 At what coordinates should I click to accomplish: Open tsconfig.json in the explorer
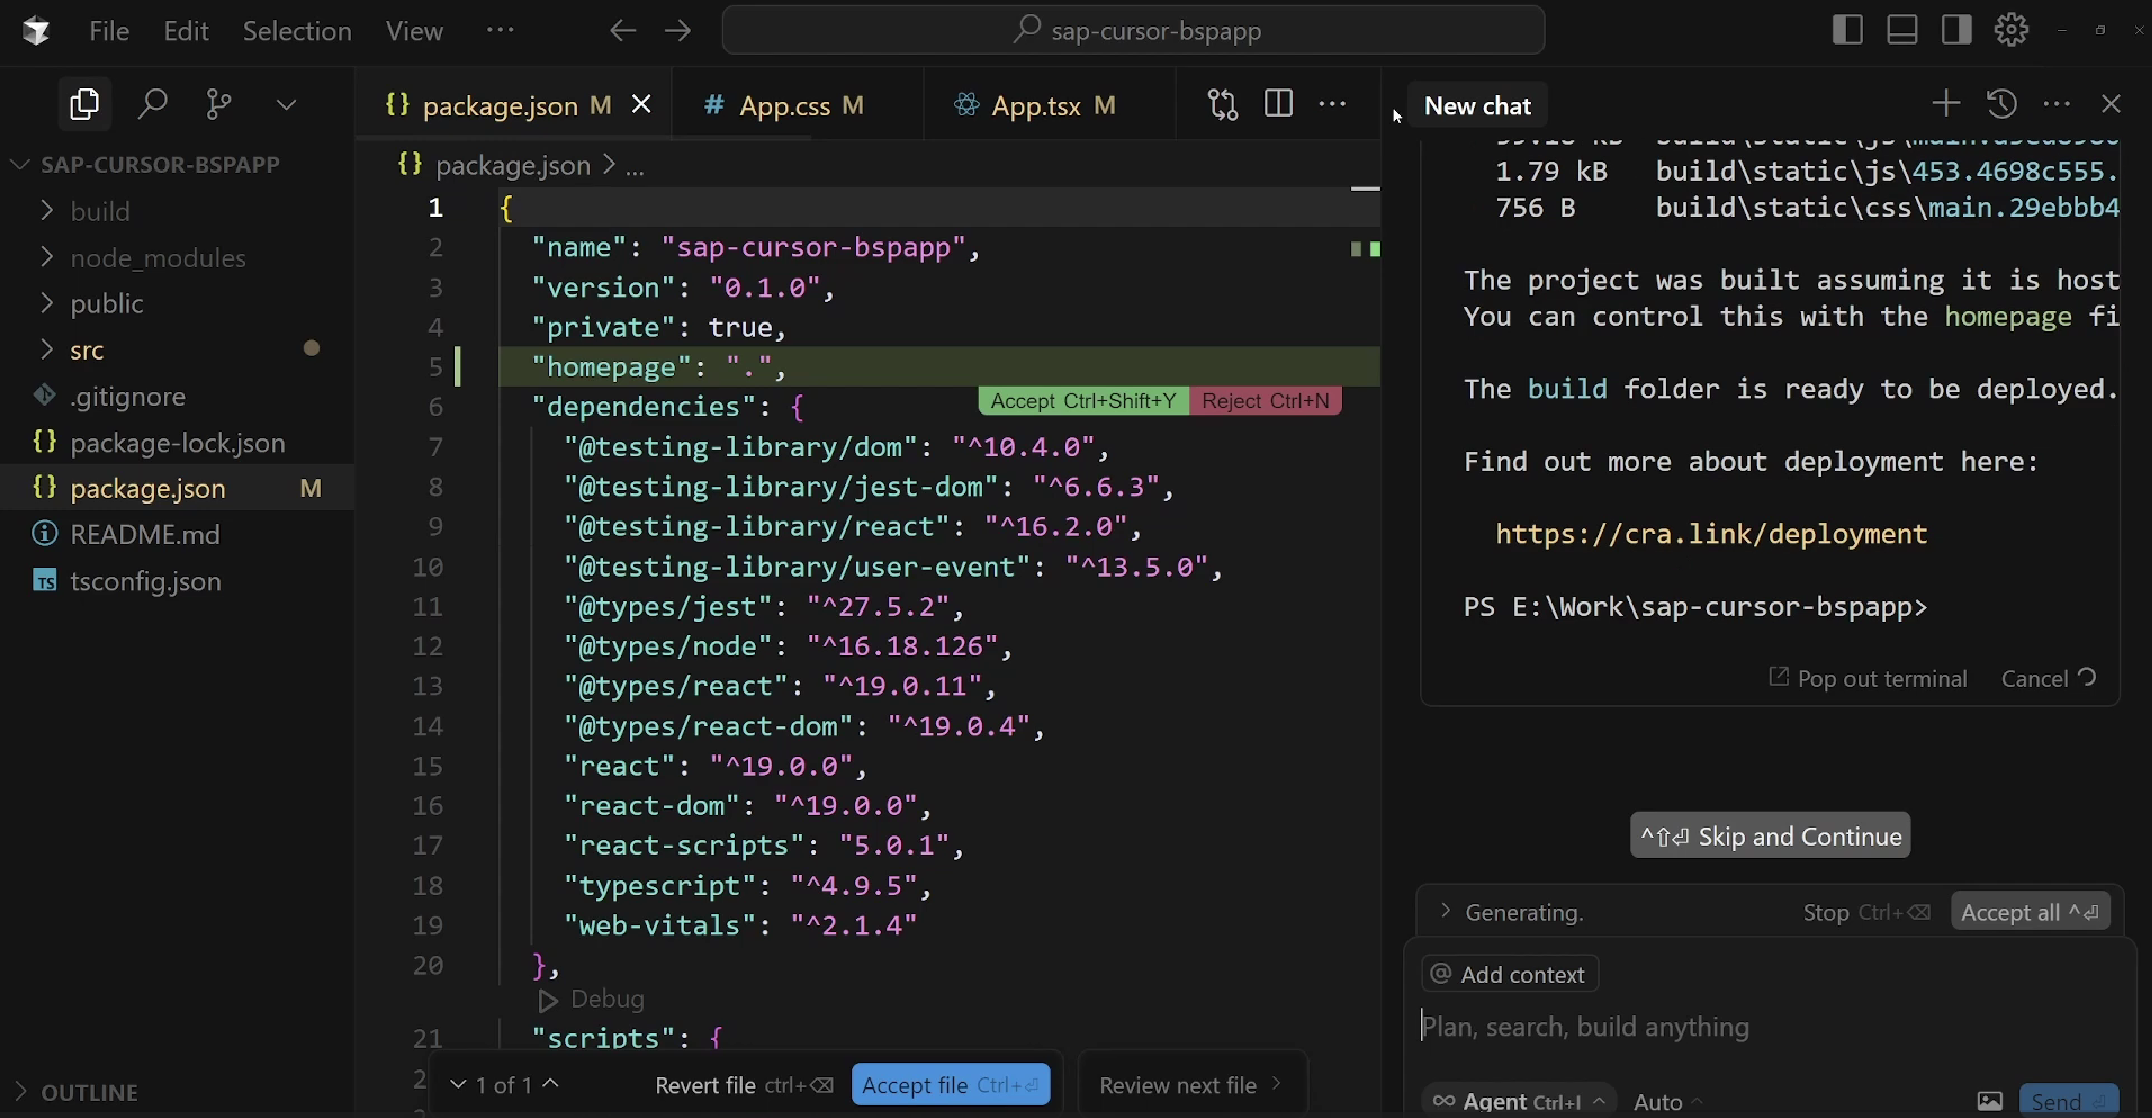click(x=177, y=581)
